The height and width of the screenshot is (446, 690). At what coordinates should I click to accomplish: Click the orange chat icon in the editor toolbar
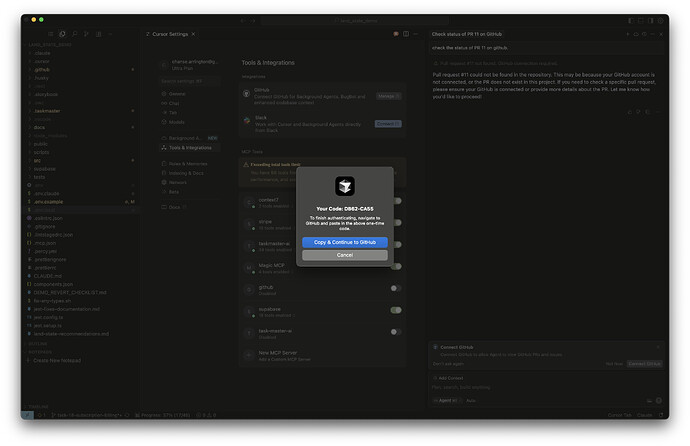pos(396,34)
